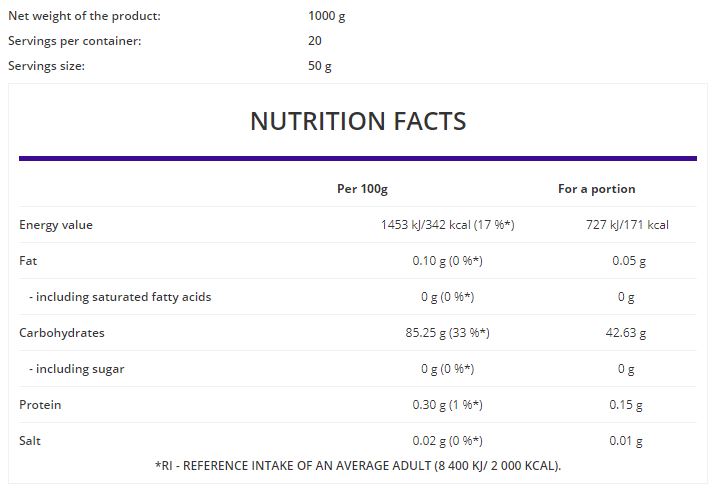
Task: Click the 42.63 g carbohydrates portion value
Action: (x=627, y=333)
